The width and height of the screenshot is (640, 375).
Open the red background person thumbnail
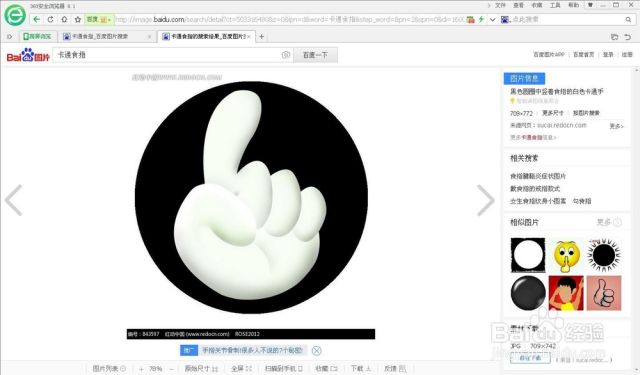[566, 293]
